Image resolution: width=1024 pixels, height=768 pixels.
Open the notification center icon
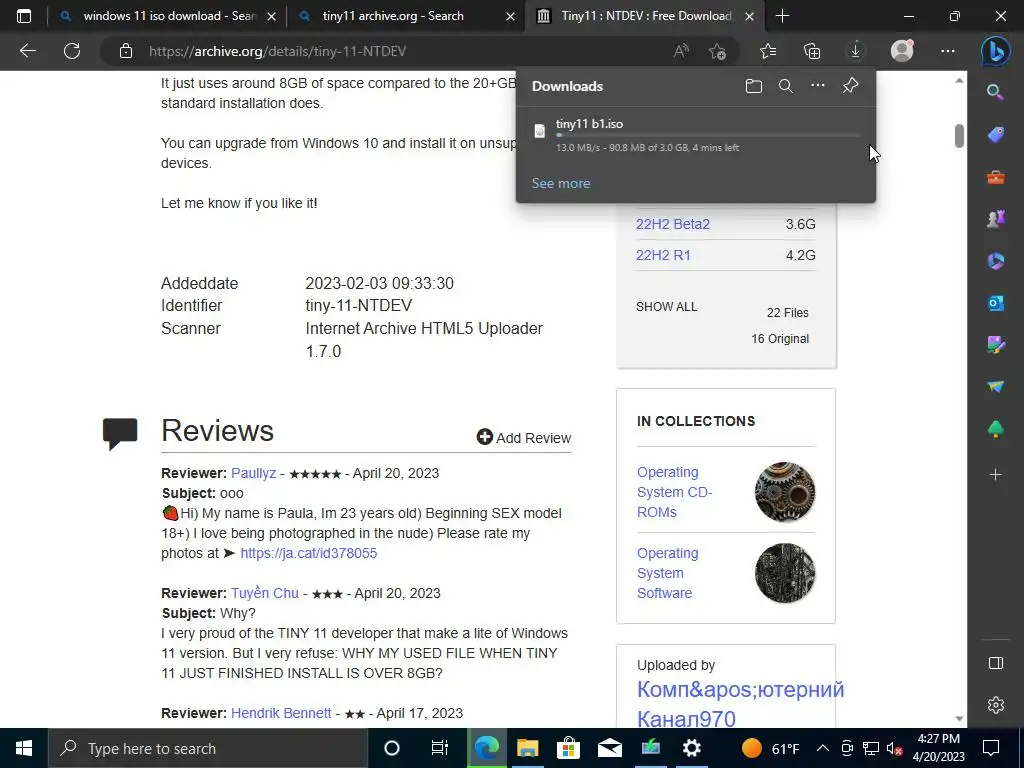click(x=991, y=748)
